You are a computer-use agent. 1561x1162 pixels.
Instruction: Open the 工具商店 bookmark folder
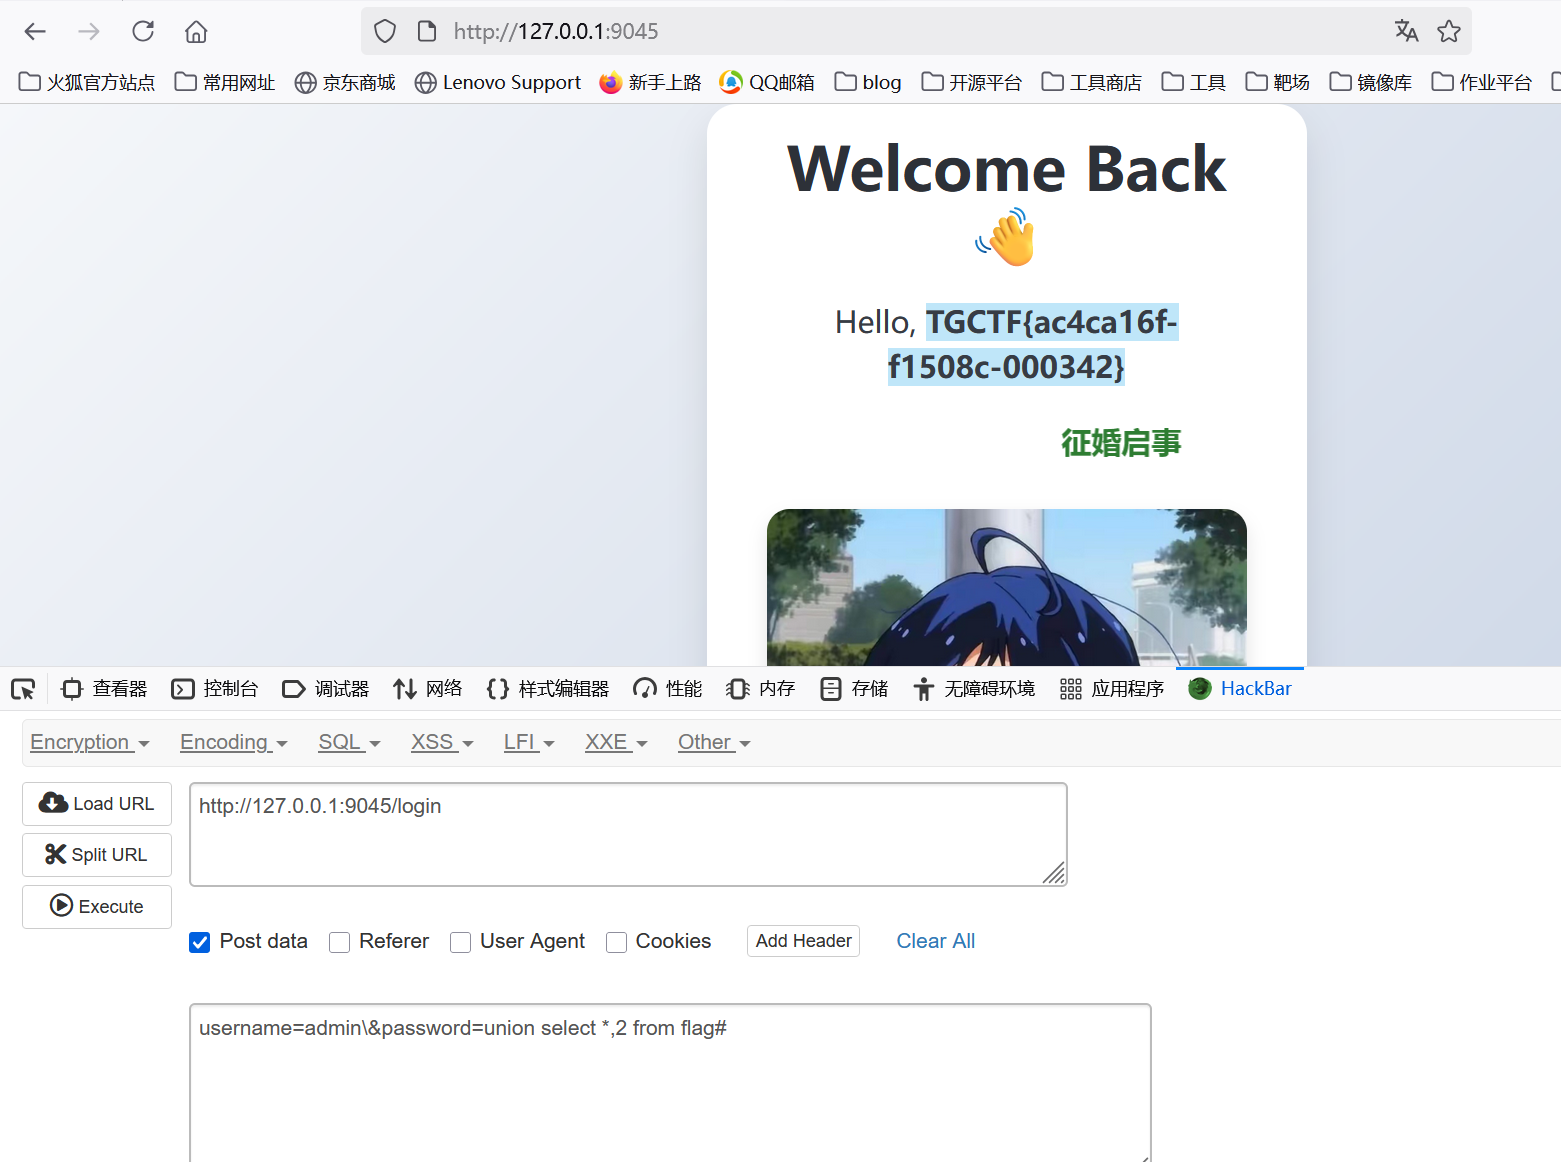(1091, 82)
